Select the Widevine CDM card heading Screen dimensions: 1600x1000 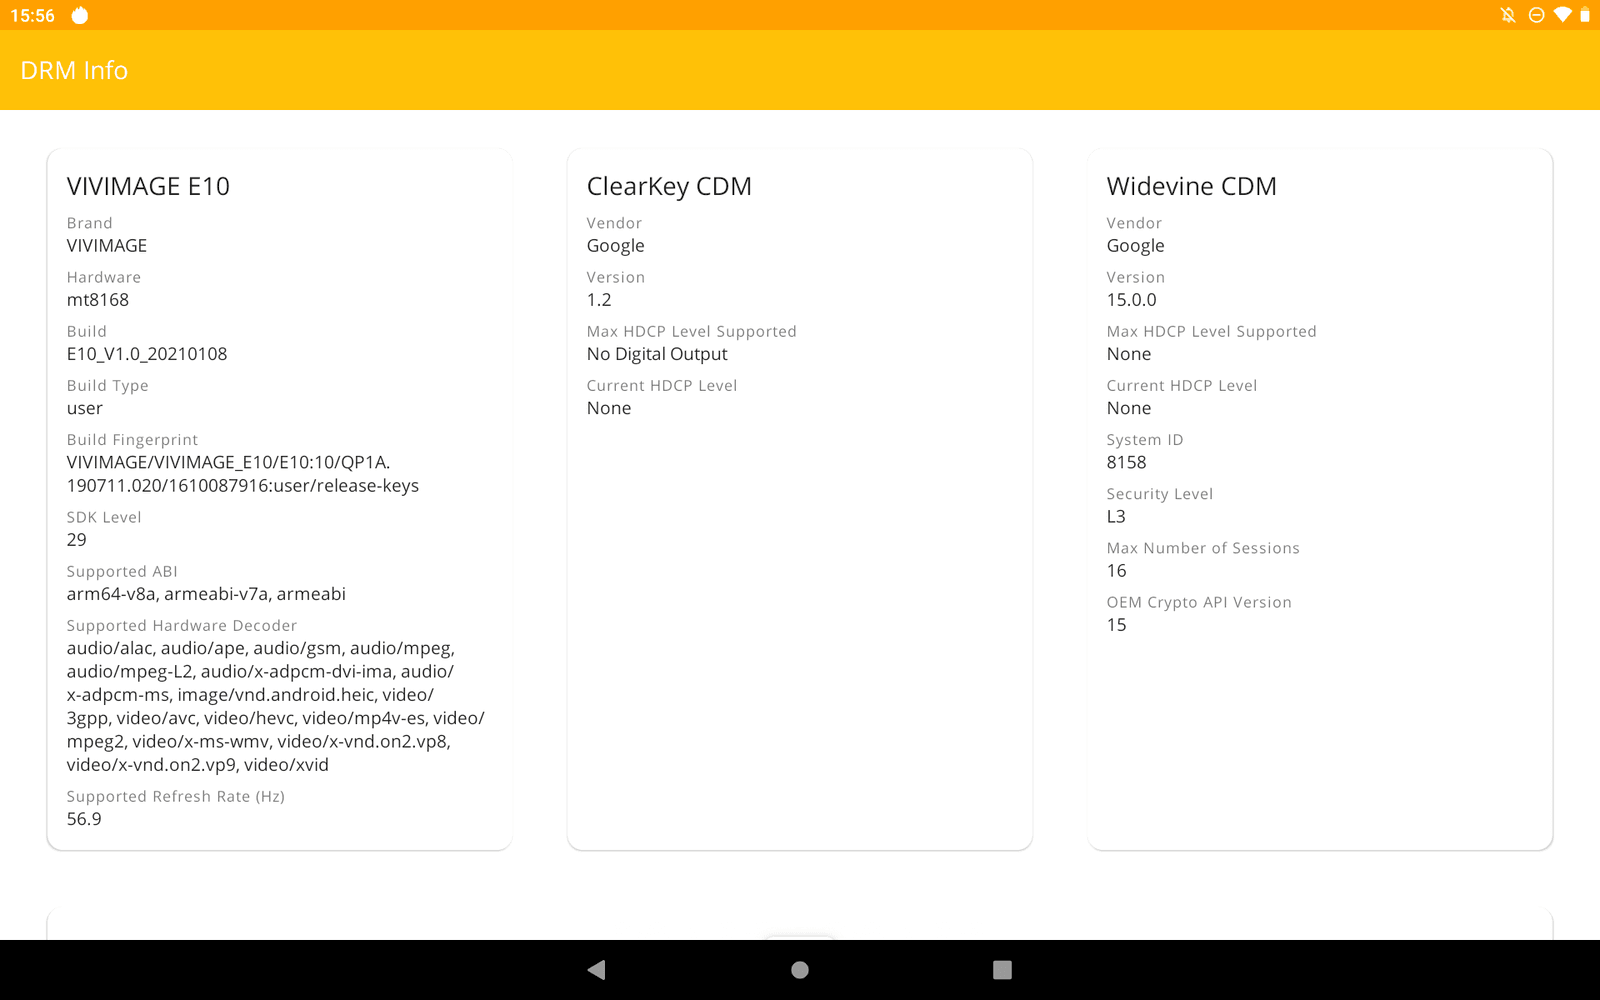coord(1191,186)
